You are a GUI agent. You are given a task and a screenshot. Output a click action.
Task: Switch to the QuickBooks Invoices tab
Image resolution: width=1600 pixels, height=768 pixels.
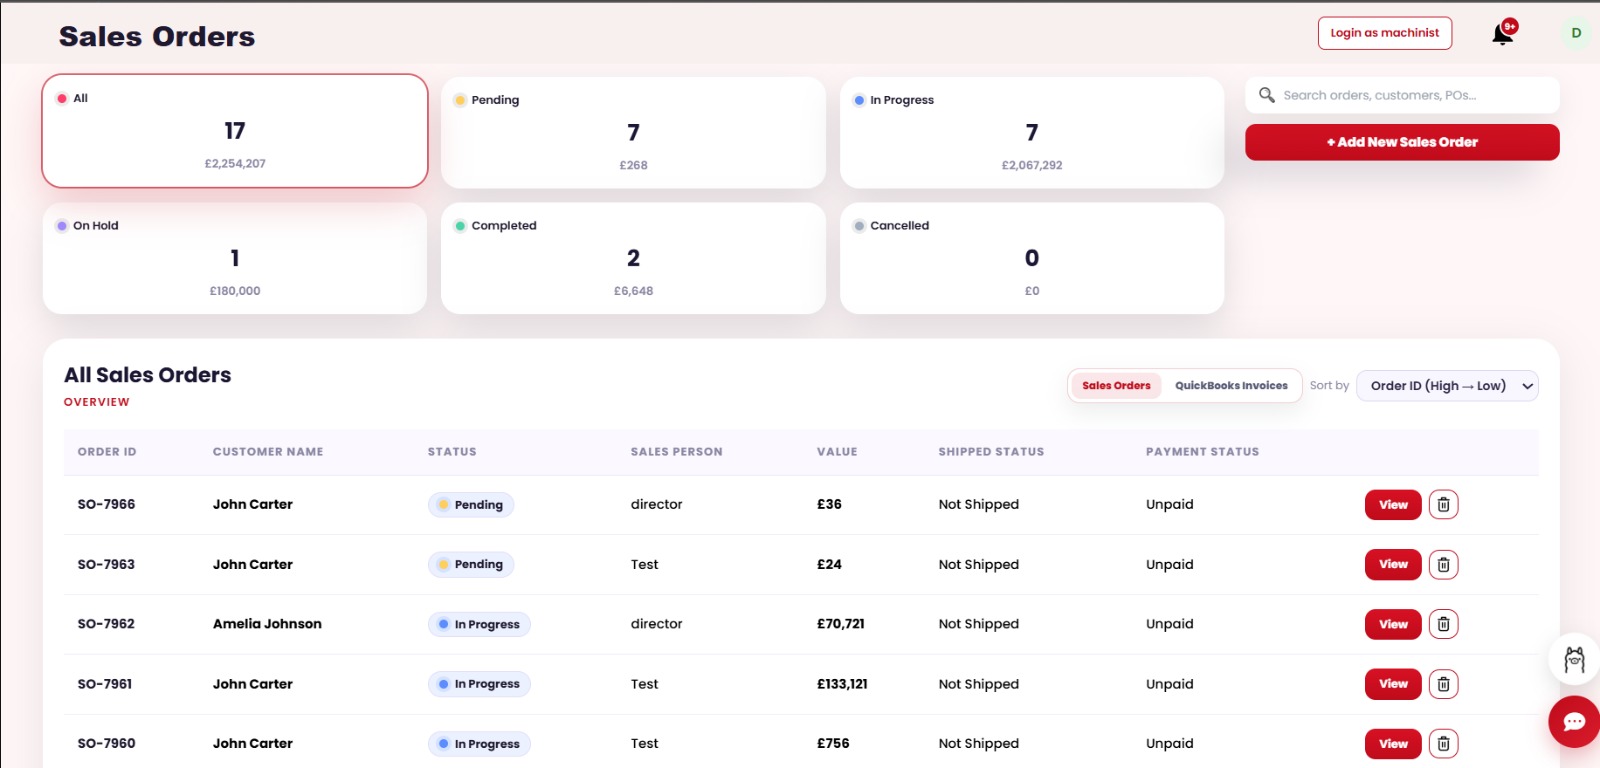(1231, 385)
